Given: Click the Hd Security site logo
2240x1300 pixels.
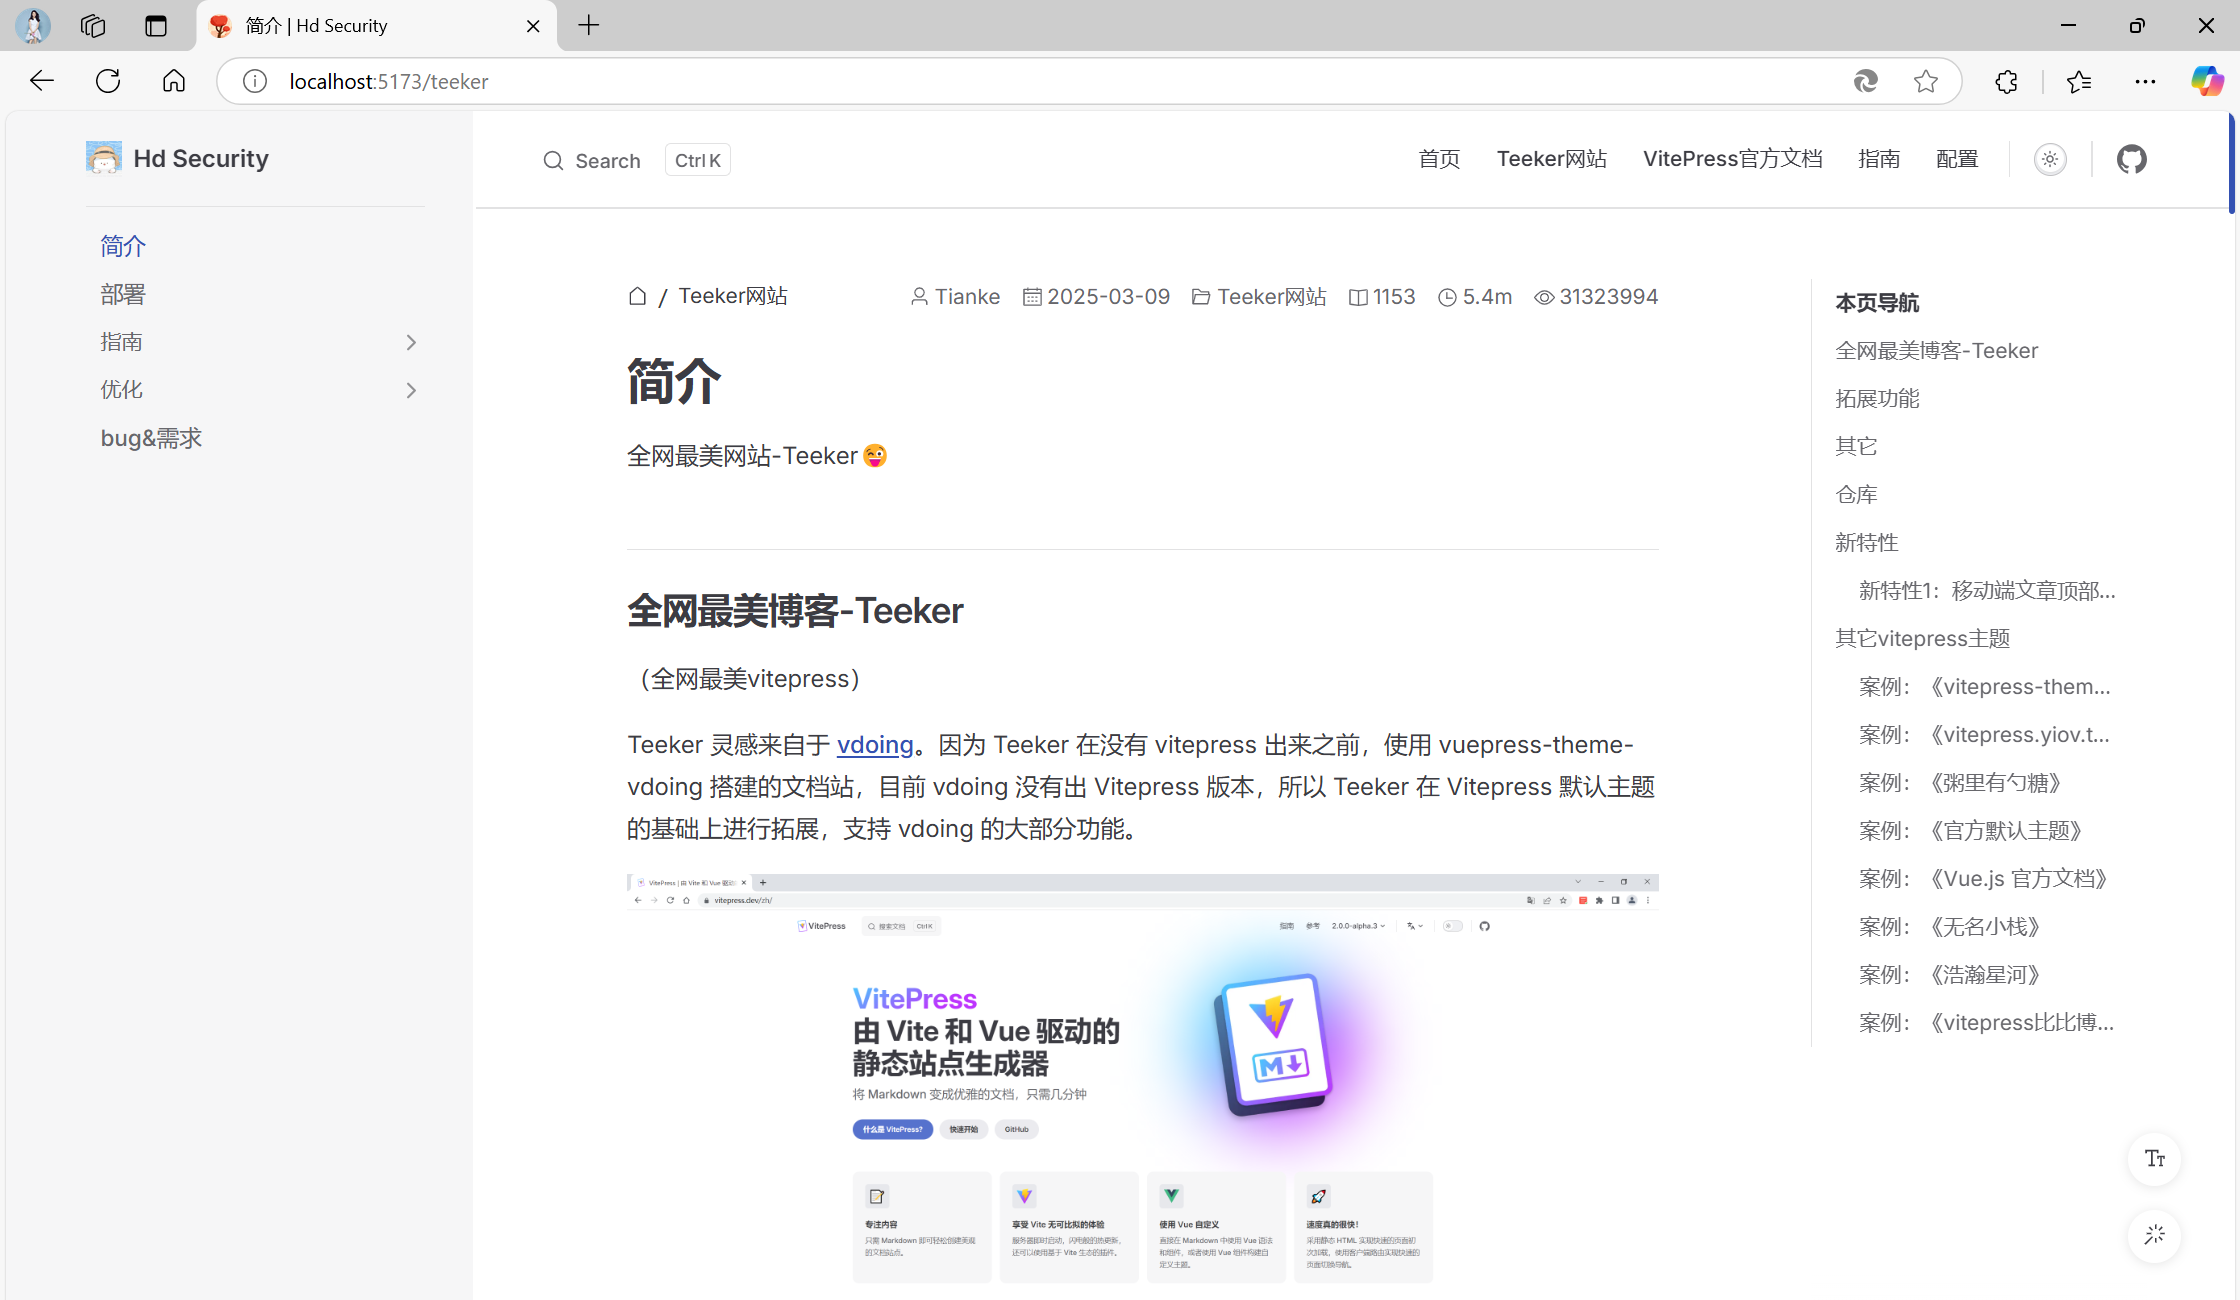Looking at the screenshot, I should coord(104,158).
